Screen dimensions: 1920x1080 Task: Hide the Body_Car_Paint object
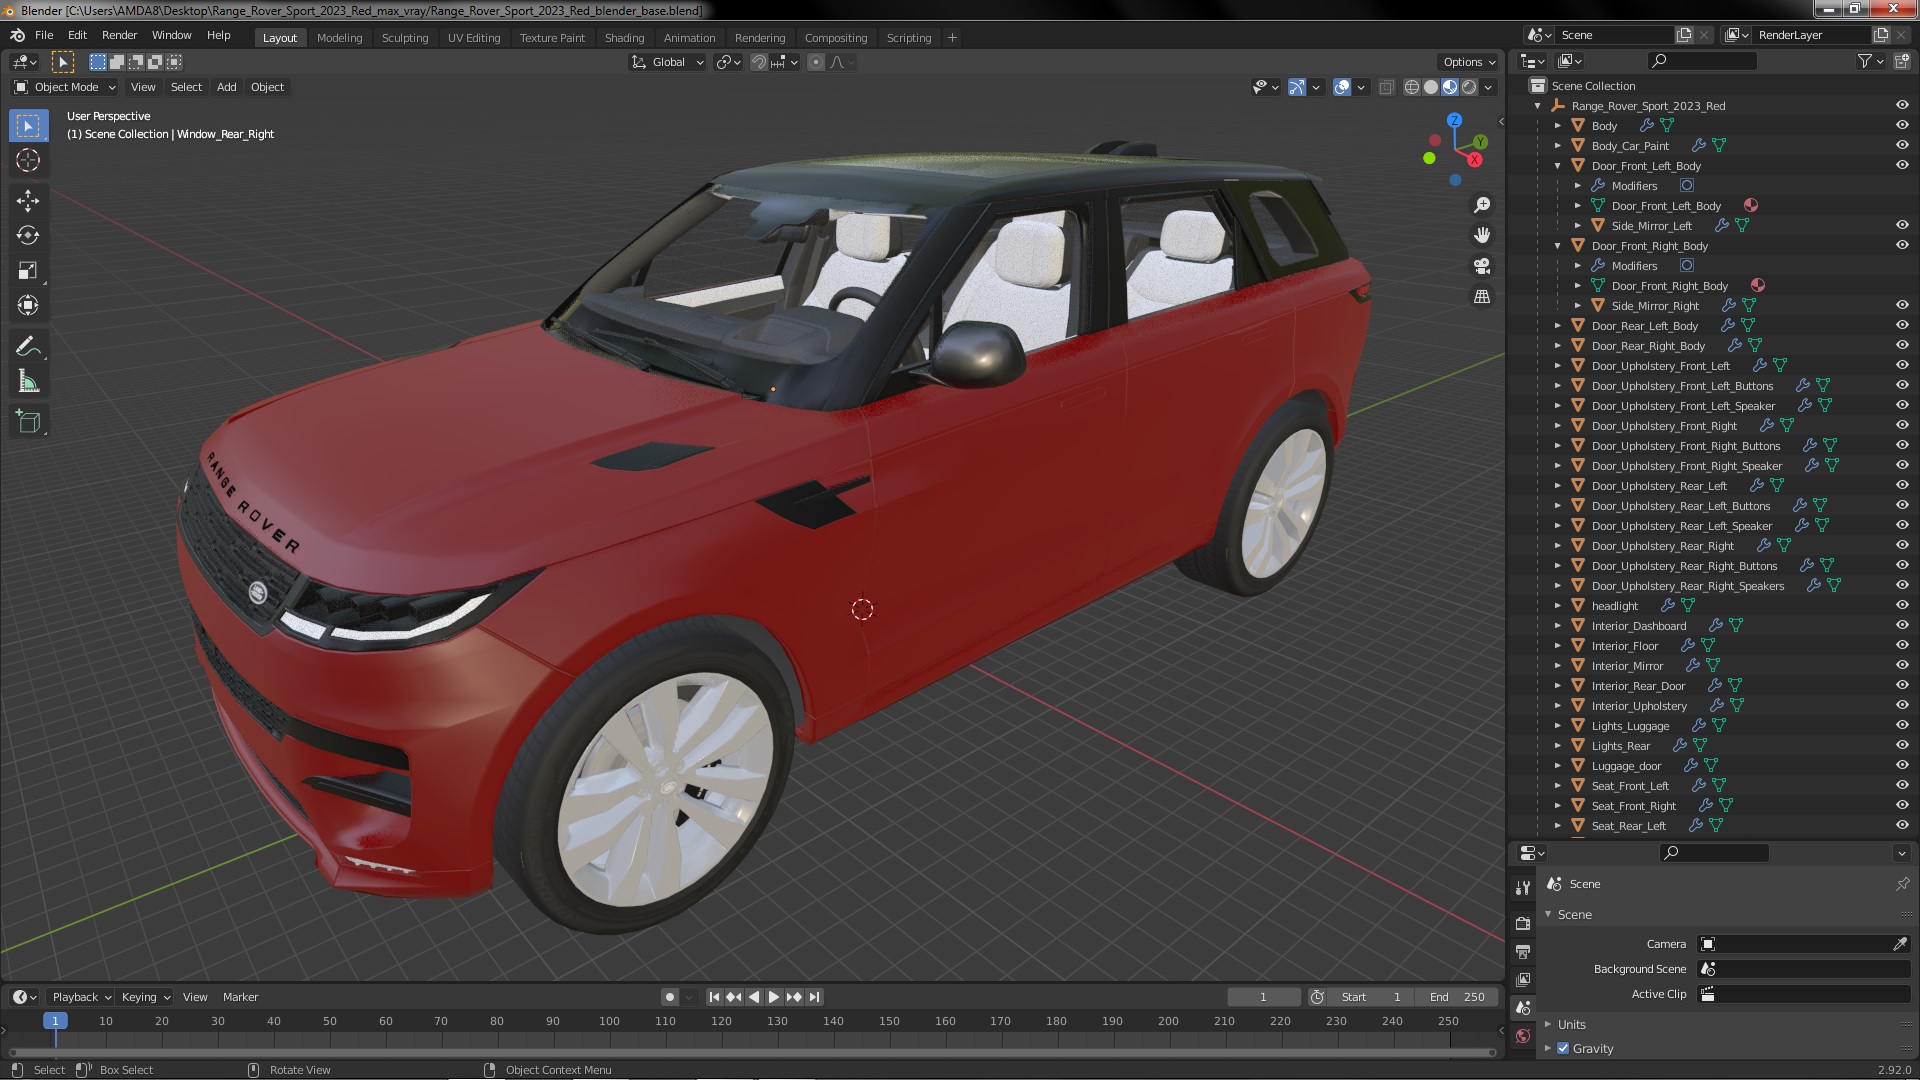tap(1901, 145)
